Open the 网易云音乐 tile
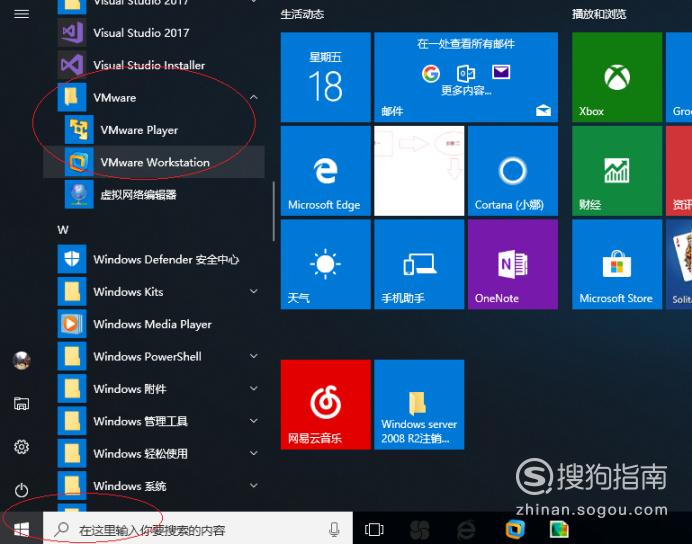This screenshot has width=692, height=544. (x=326, y=405)
